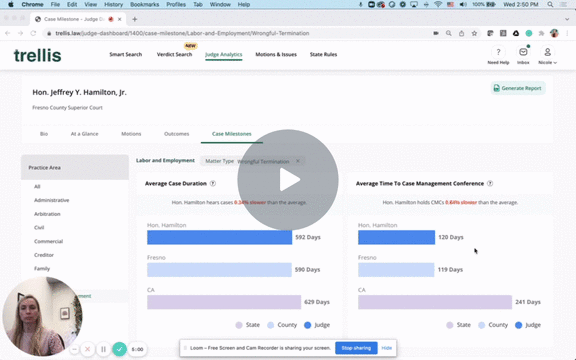576x360 pixels.
Task: Click the Wi-Fi status icon
Action: (438, 4)
